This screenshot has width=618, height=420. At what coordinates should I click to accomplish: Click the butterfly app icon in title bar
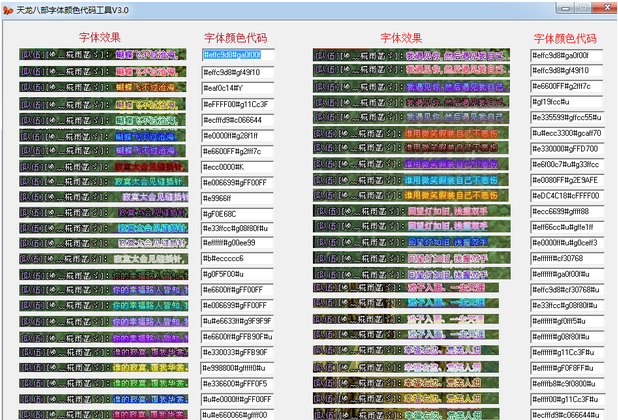point(8,9)
